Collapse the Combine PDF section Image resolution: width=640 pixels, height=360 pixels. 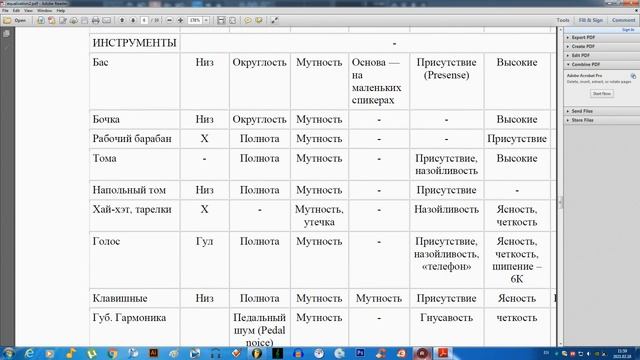[x=602, y=64]
